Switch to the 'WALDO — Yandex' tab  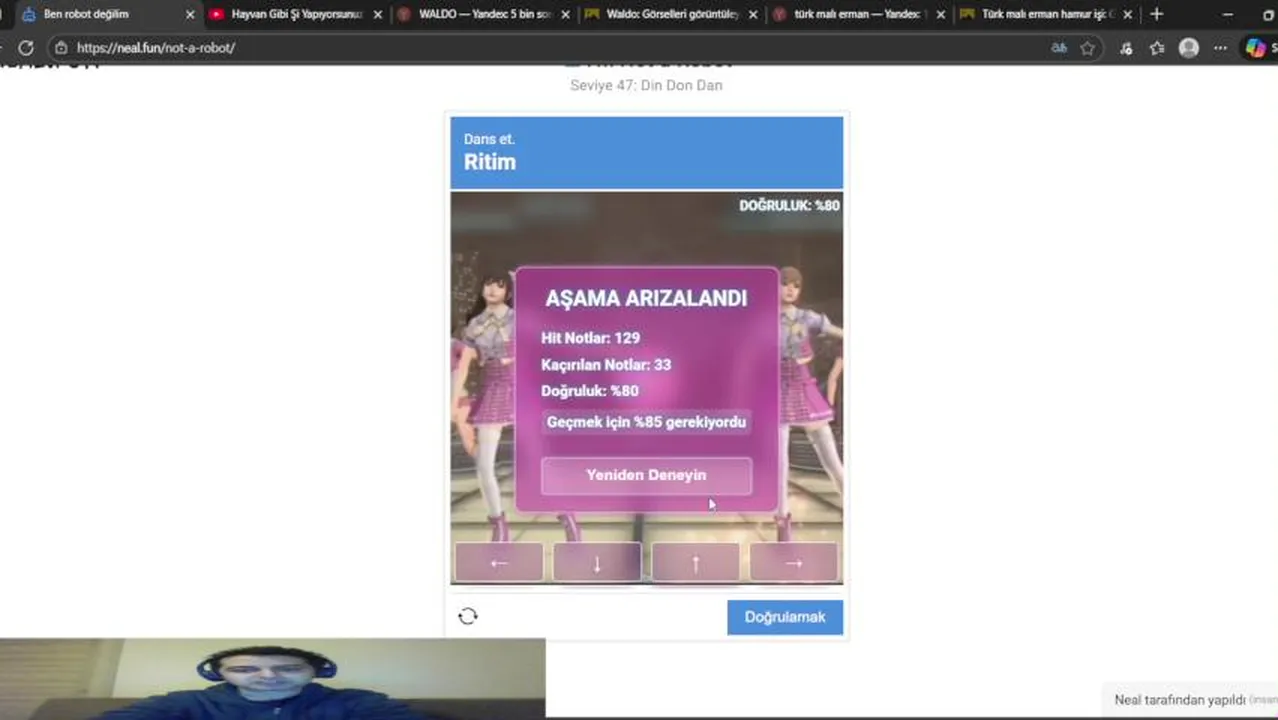(484, 15)
